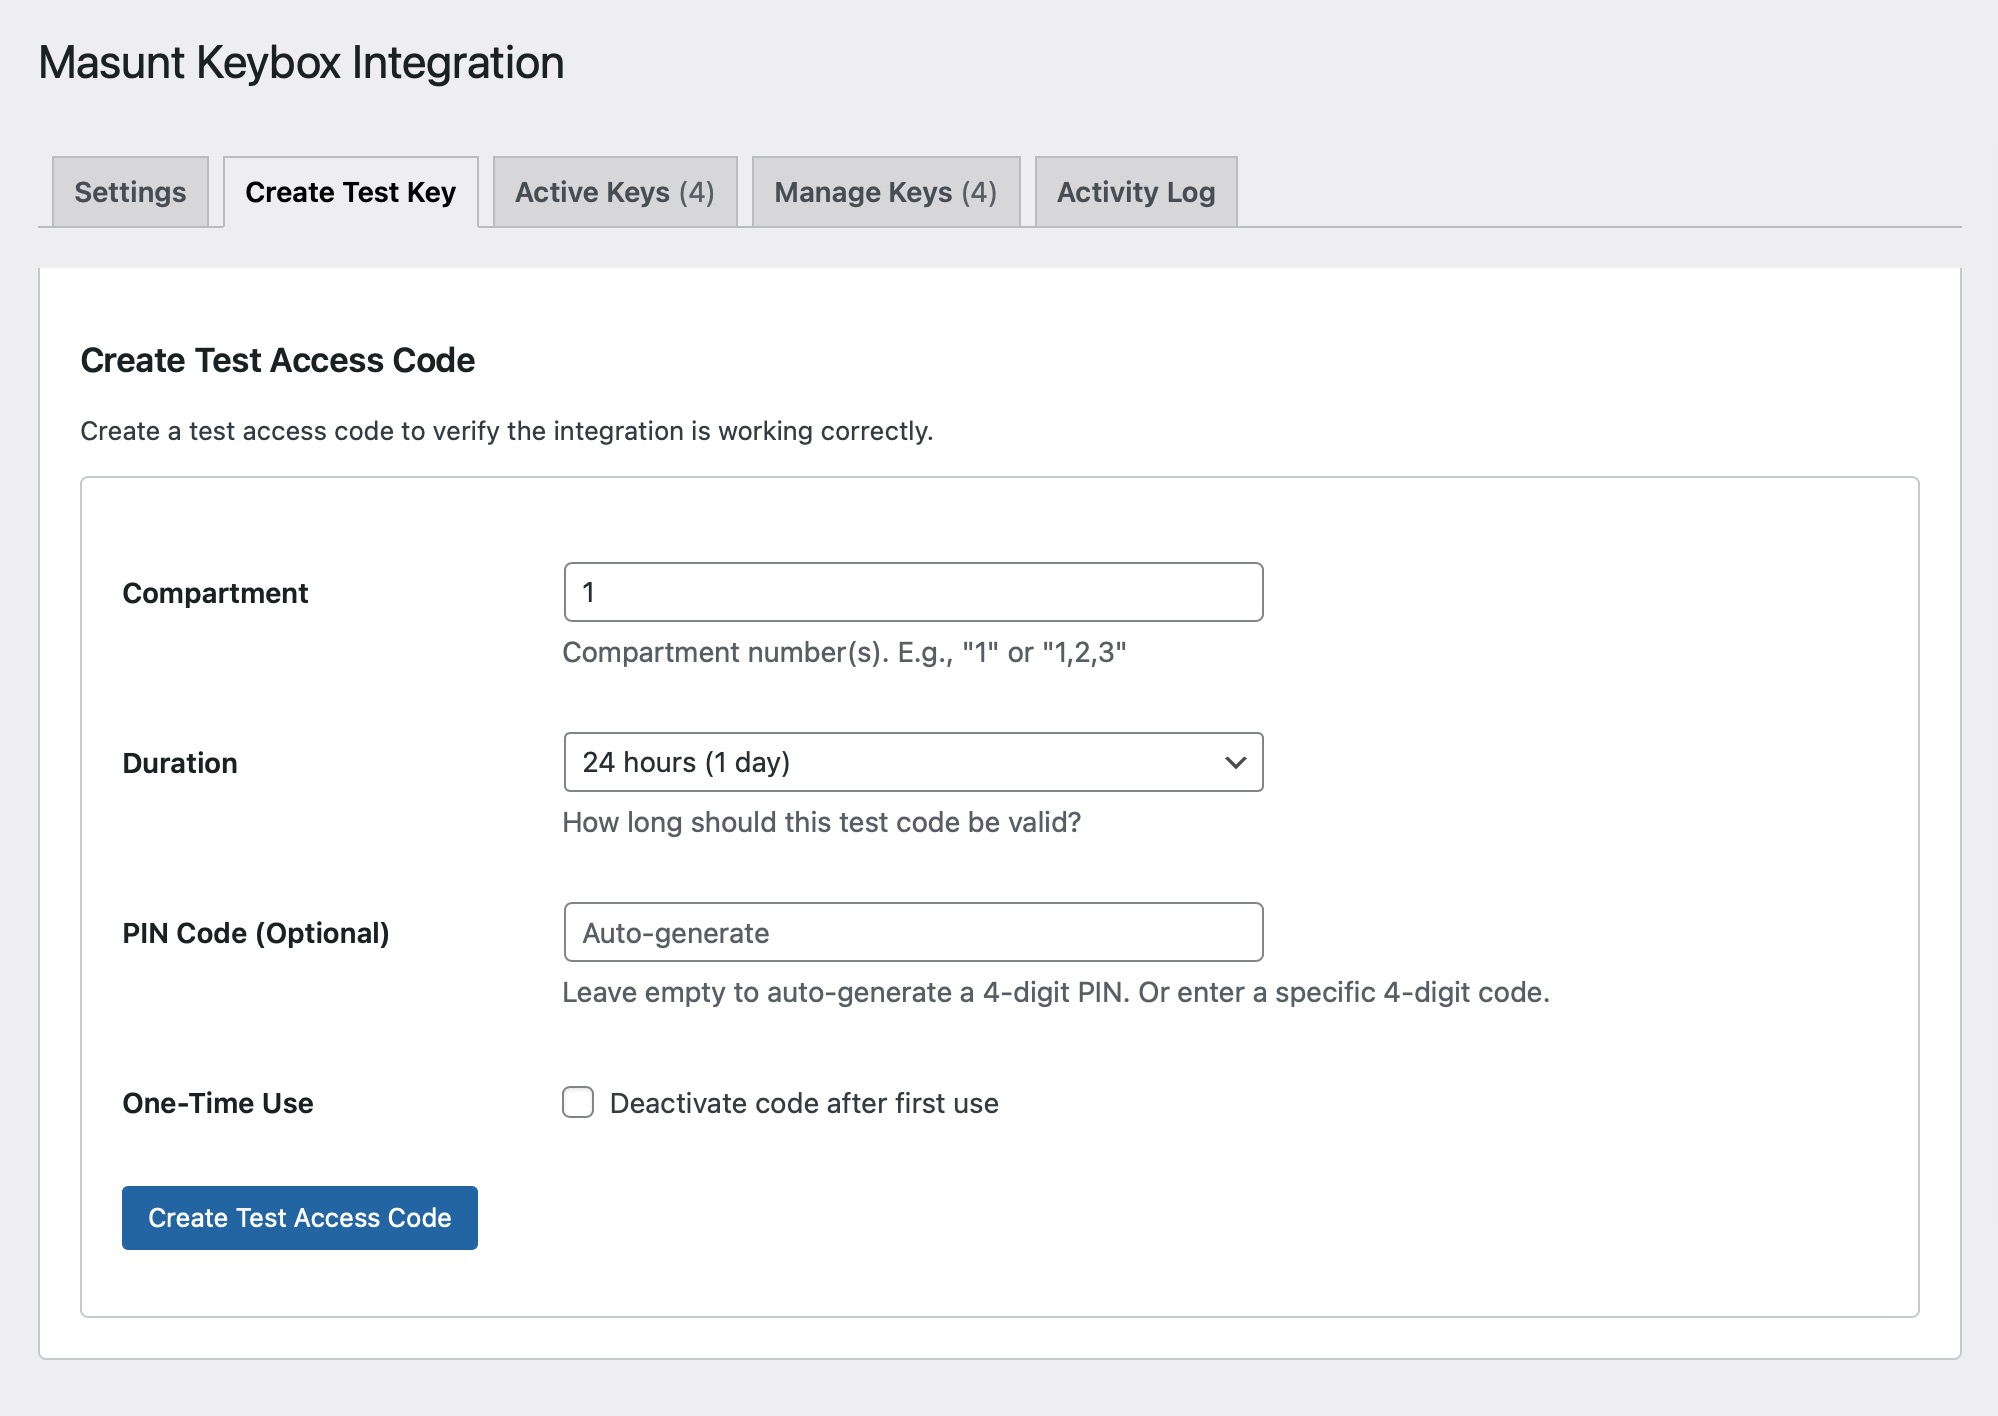Switch to the Settings tab
The width and height of the screenshot is (1998, 1416).
tap(129, 191)
